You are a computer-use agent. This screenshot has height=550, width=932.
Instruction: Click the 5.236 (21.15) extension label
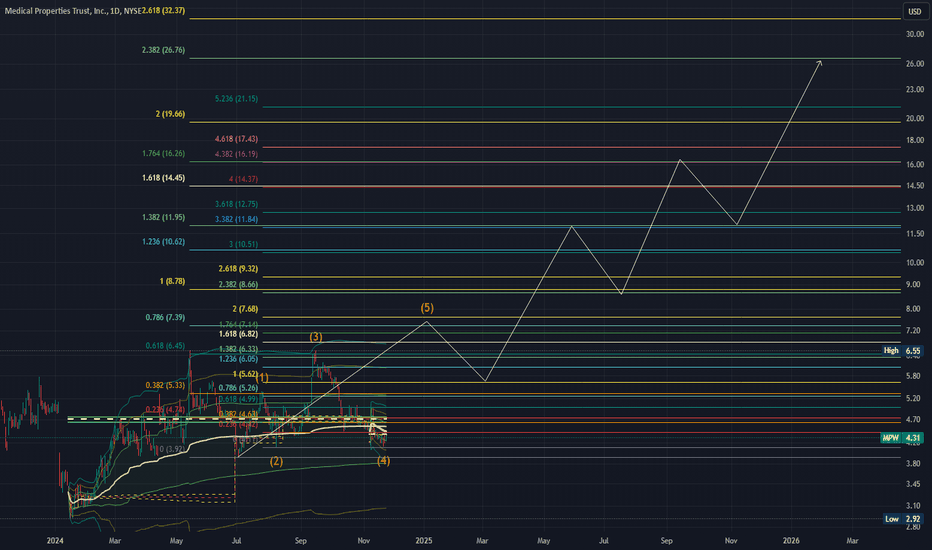(237, 99)
